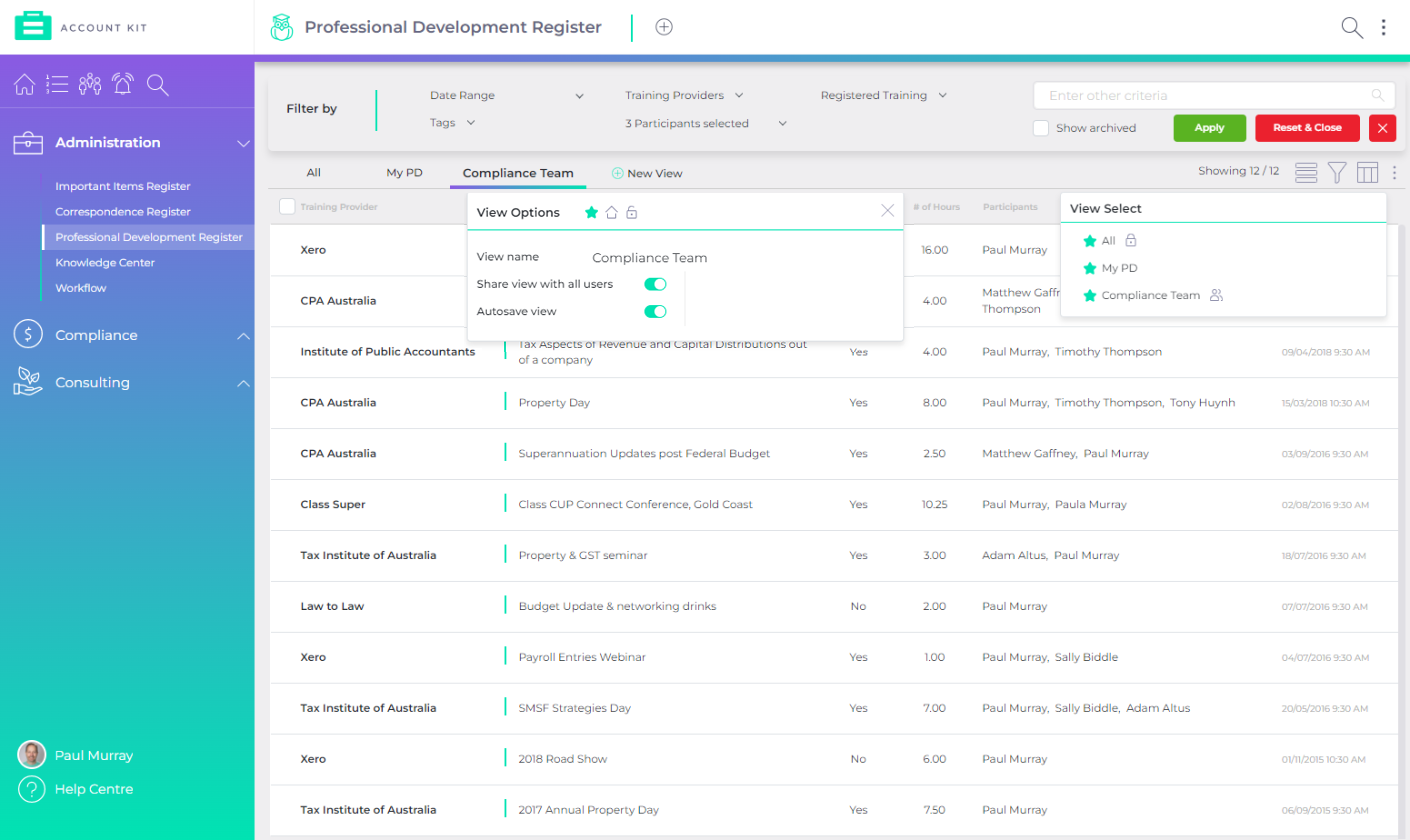1410x840 pixels.
Task: Expand the Consulting section chevron
Action: 243,382
